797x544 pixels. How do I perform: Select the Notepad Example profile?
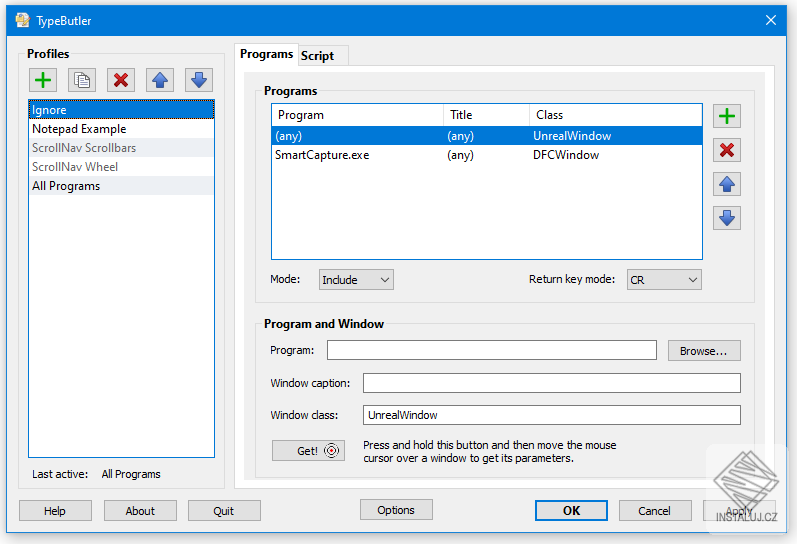(x=79, y=129)
